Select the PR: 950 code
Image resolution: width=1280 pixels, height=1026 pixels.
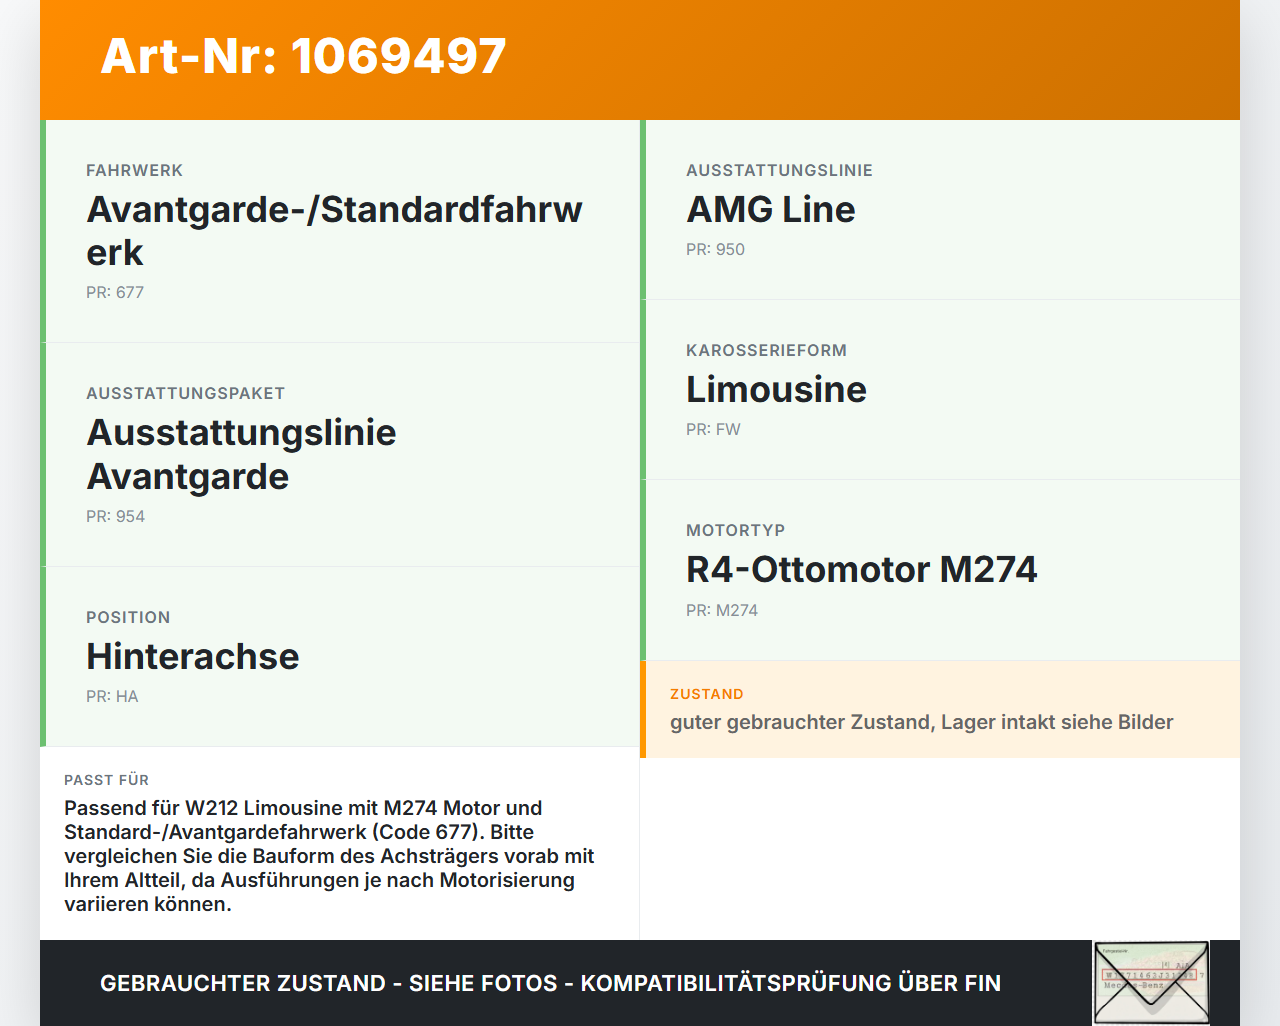click(715, 249)
